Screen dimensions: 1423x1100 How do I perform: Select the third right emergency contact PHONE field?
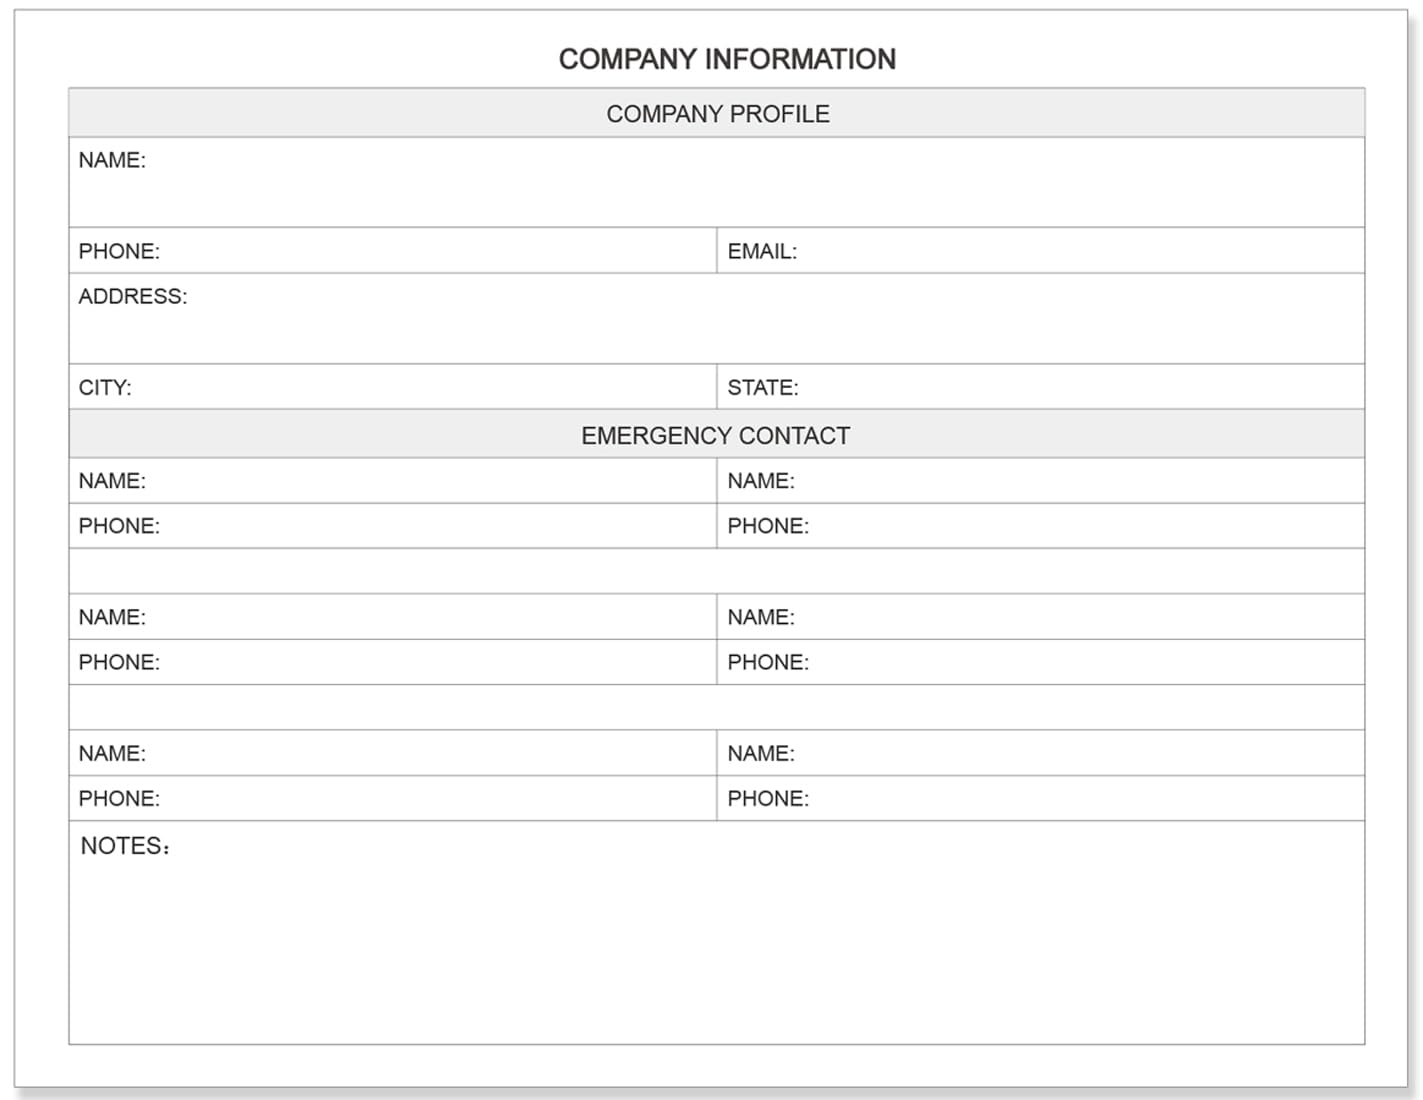click(1040, 798)
